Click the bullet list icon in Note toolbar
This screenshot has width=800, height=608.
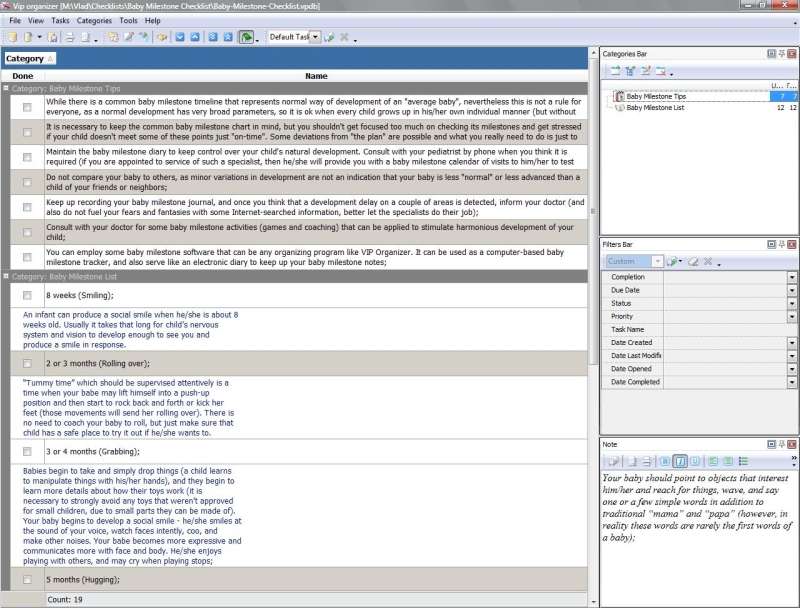[743, 461]
